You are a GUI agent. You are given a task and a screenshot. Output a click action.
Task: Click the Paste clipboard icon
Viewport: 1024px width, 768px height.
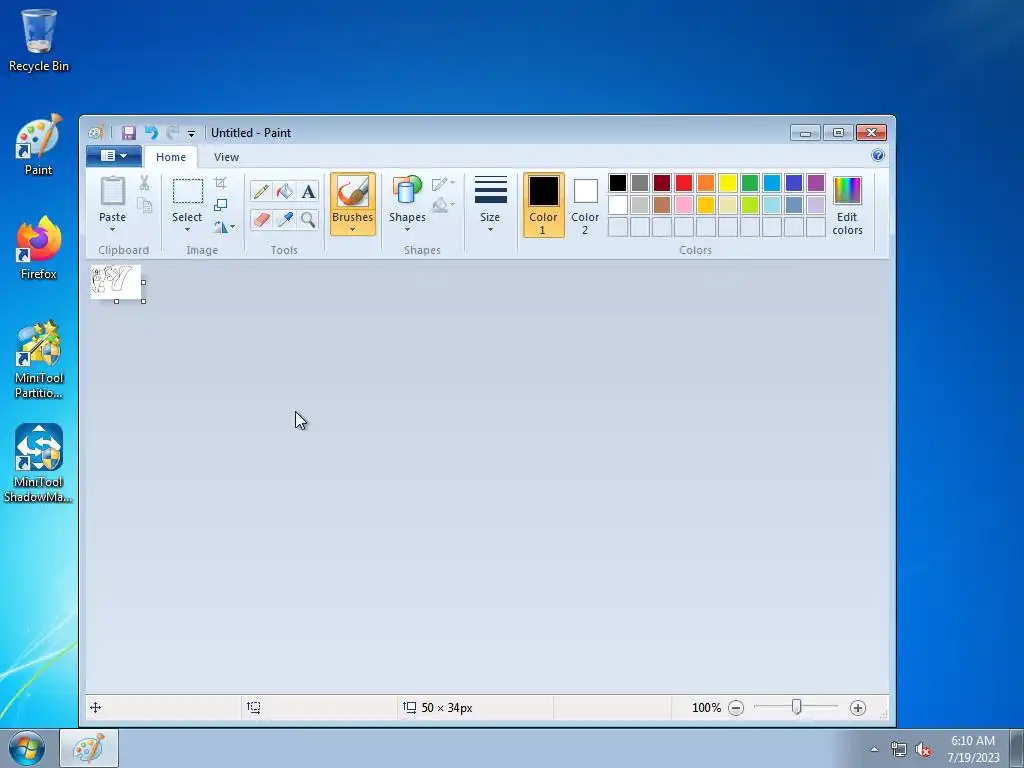112,191
